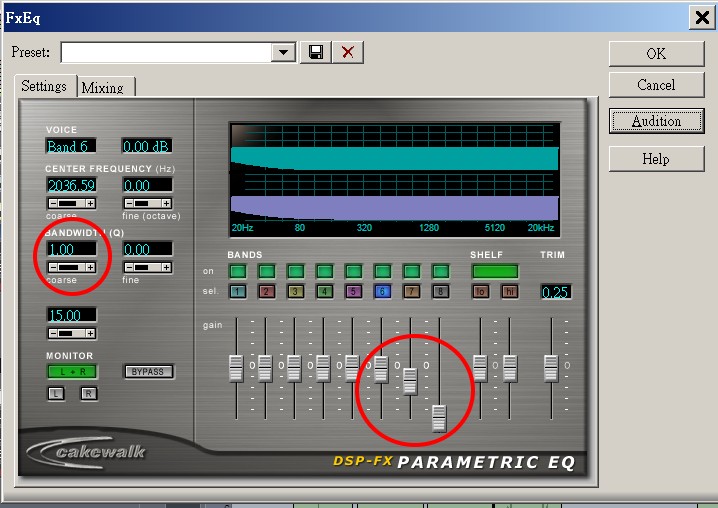Select the hi shelf button
The height and width of the screenshot is (508, 718).
point(510,292)
